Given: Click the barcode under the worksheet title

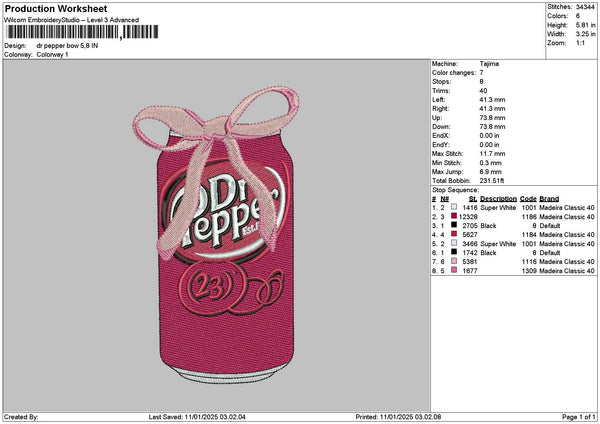Looking at the screenshot, I should pos(82,32).
